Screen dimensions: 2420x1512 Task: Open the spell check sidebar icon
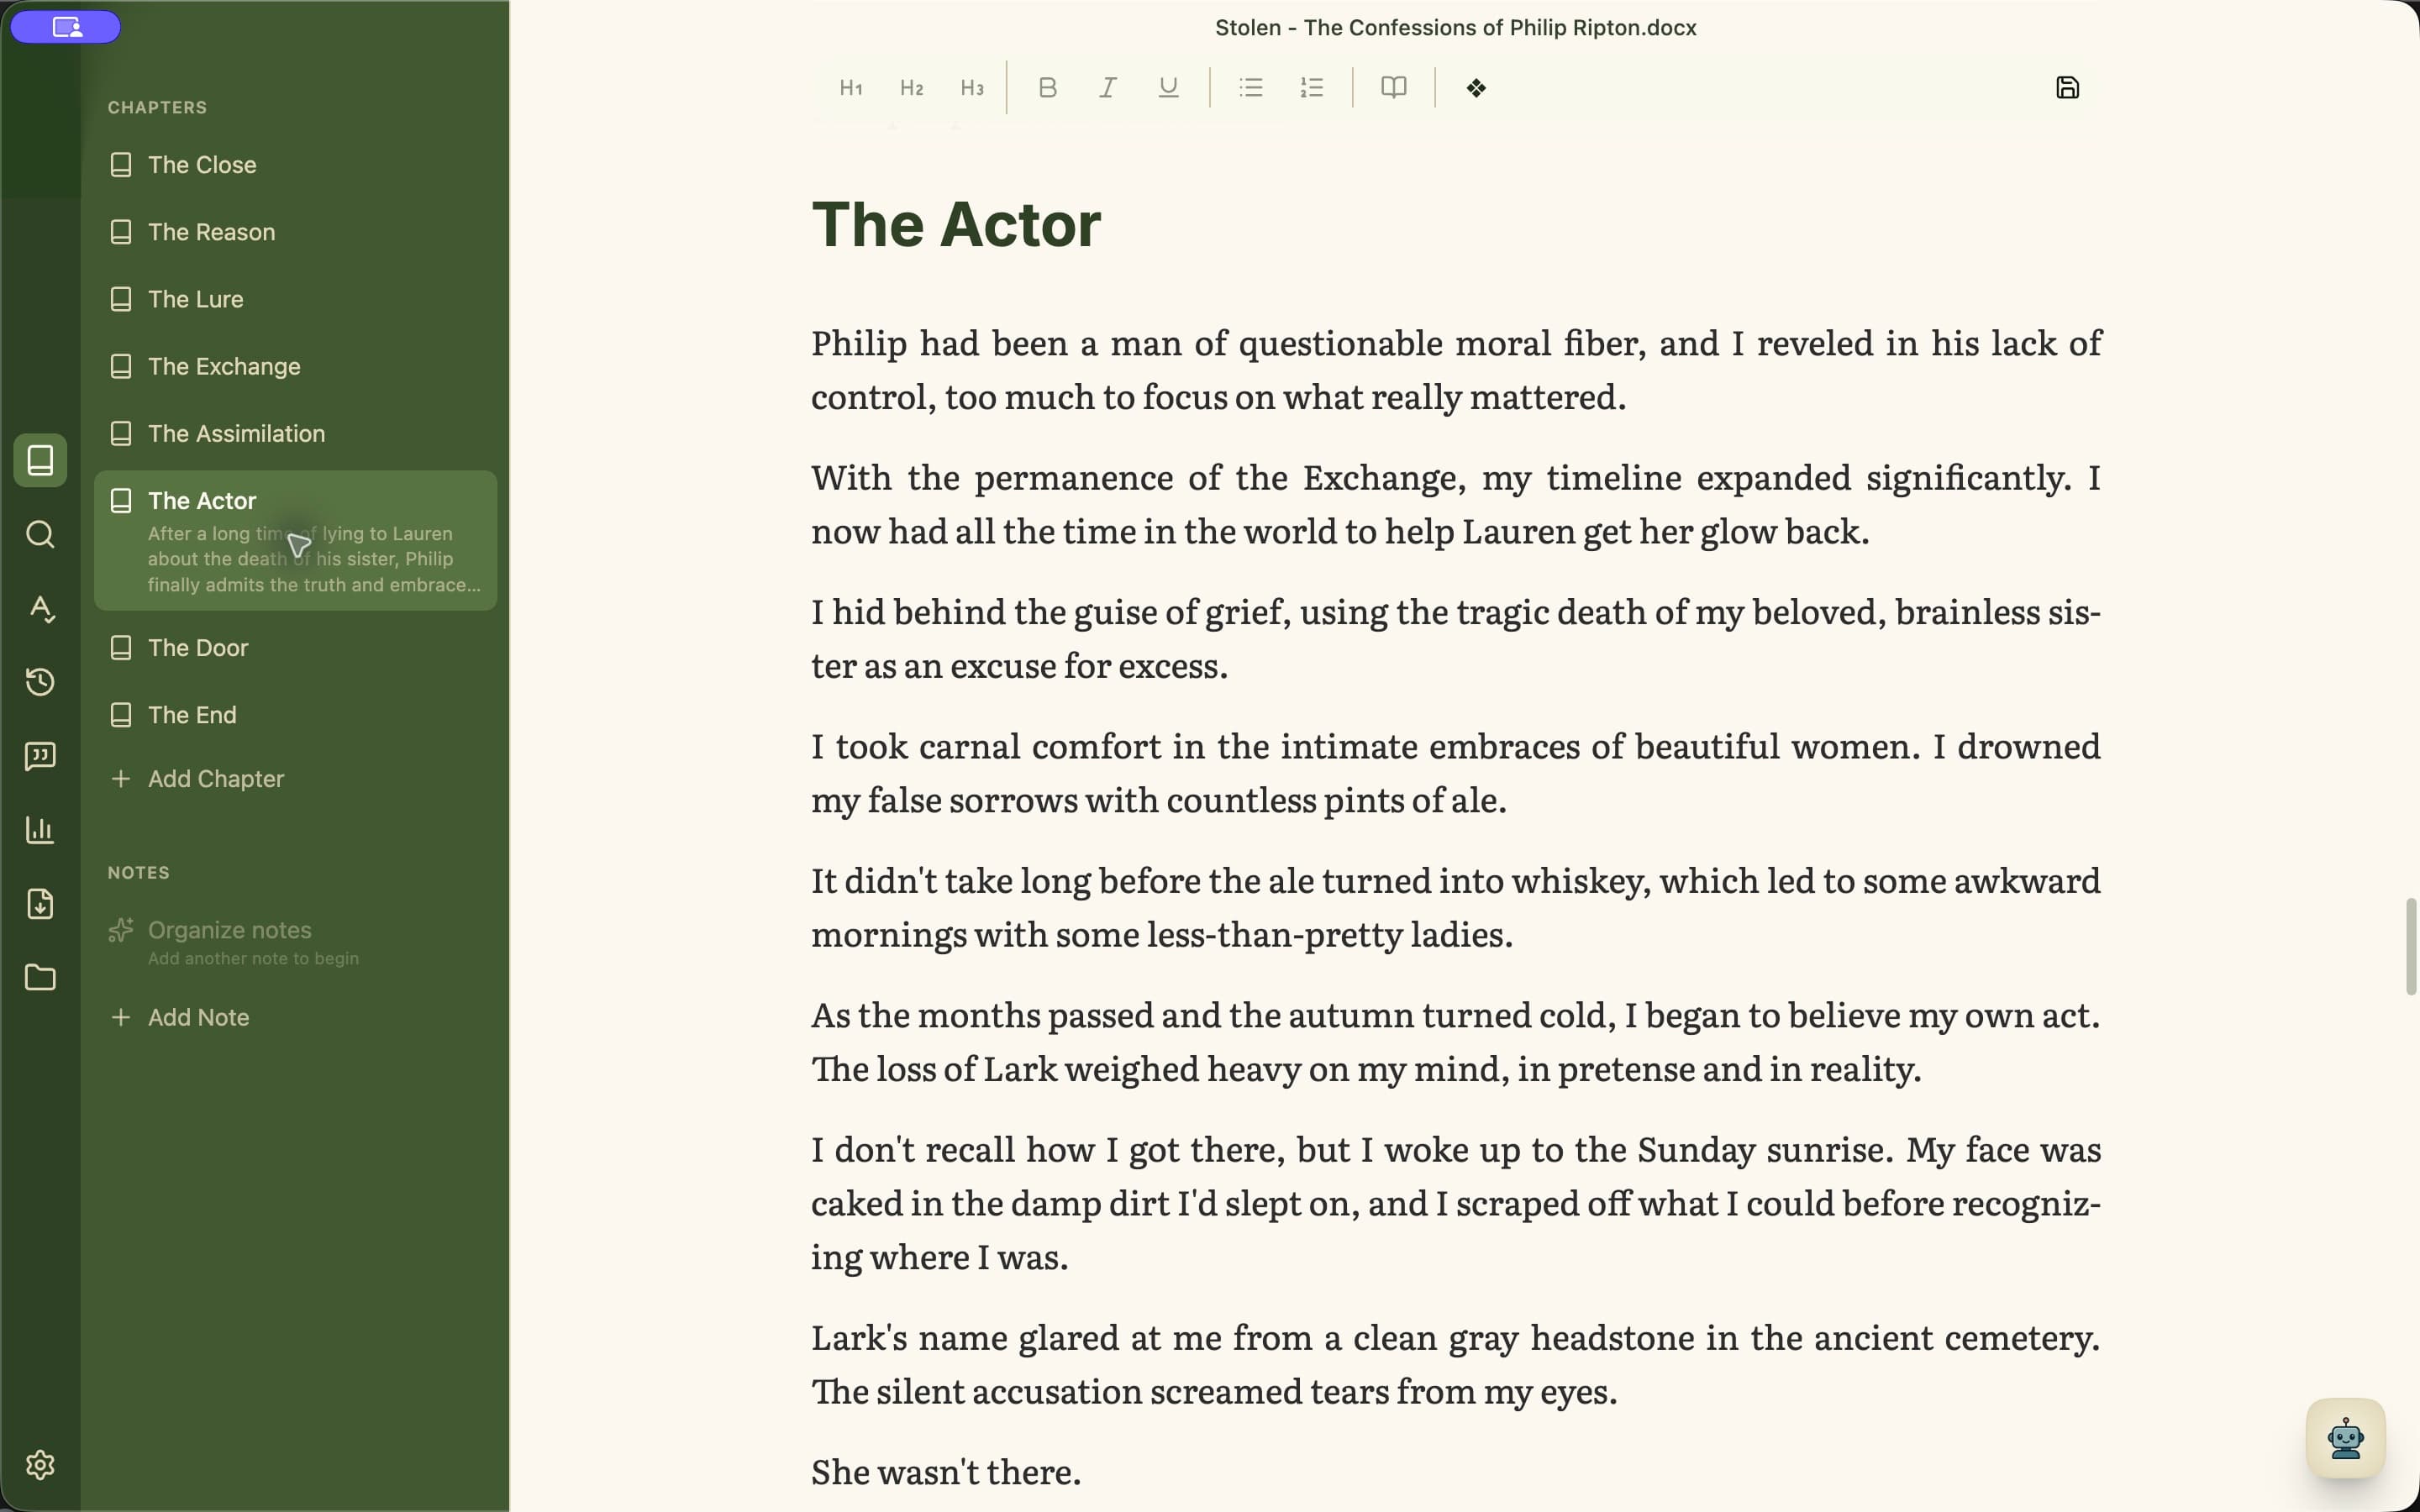coord(40,608)
